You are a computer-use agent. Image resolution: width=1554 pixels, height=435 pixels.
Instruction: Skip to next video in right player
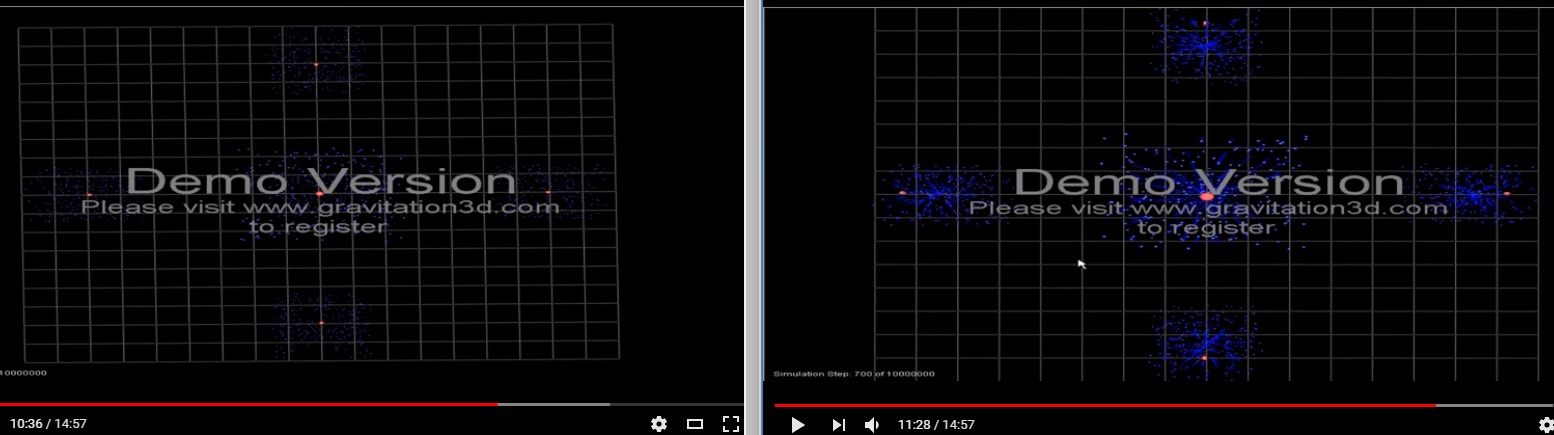point(838,425)
